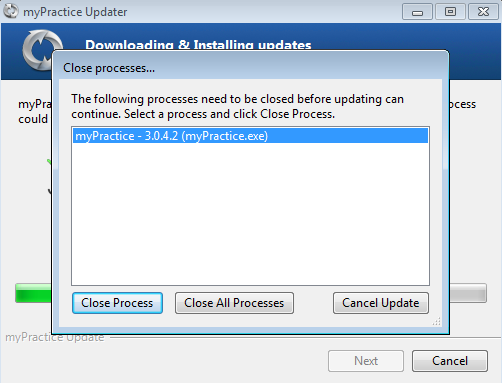Click the green filled progress bar section
Screen dimensions: 502x383
(34, 293)
